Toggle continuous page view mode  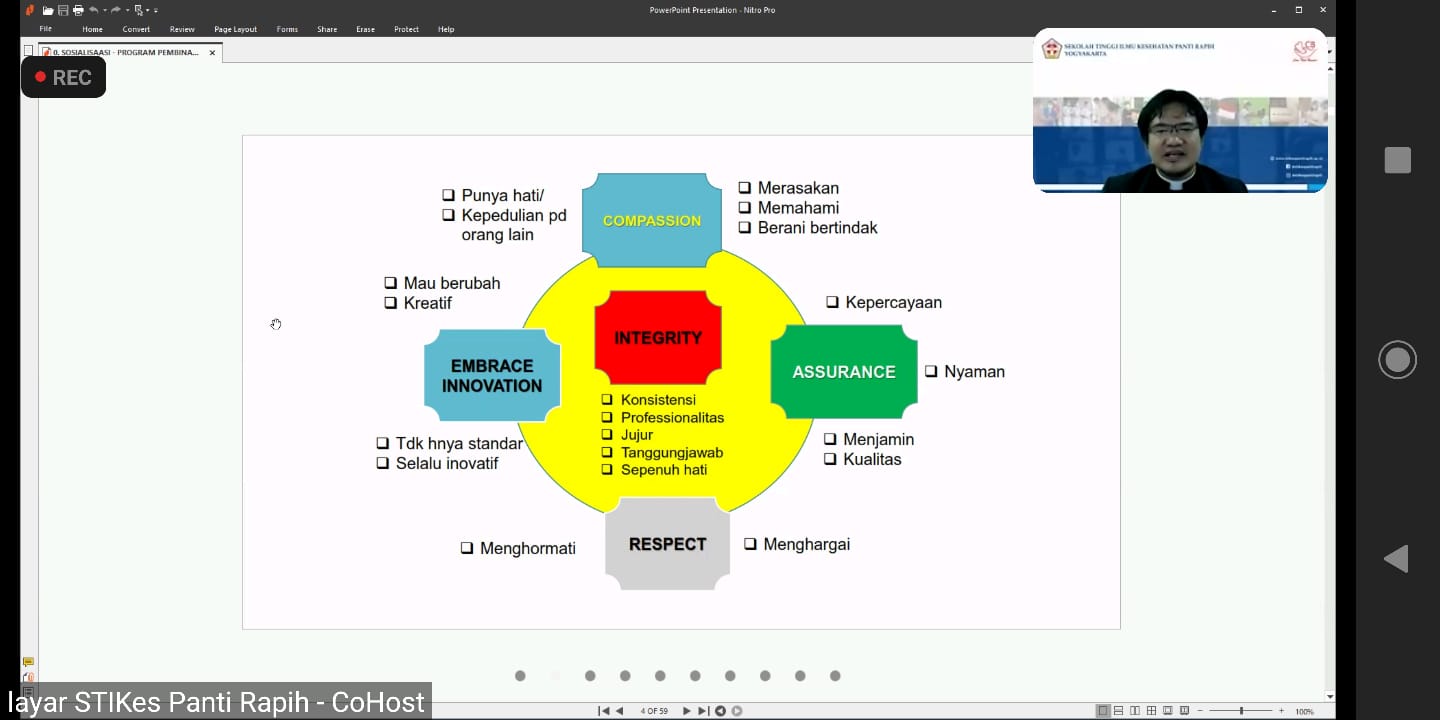point(1119,711)
